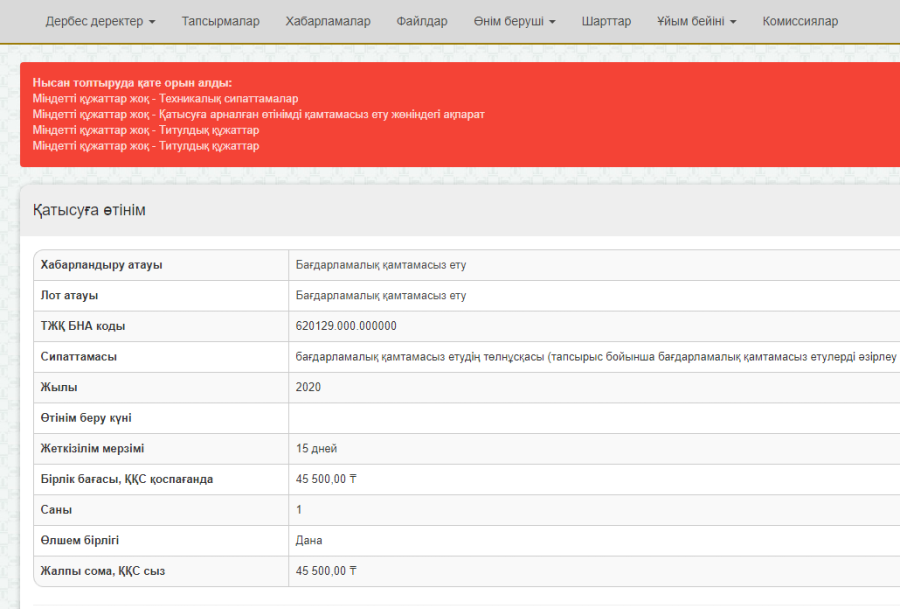Image resolution: width=900 pixels, height=609 pixels.
Task: Click the Шарттар navigation link
Action: click(606, 21)
